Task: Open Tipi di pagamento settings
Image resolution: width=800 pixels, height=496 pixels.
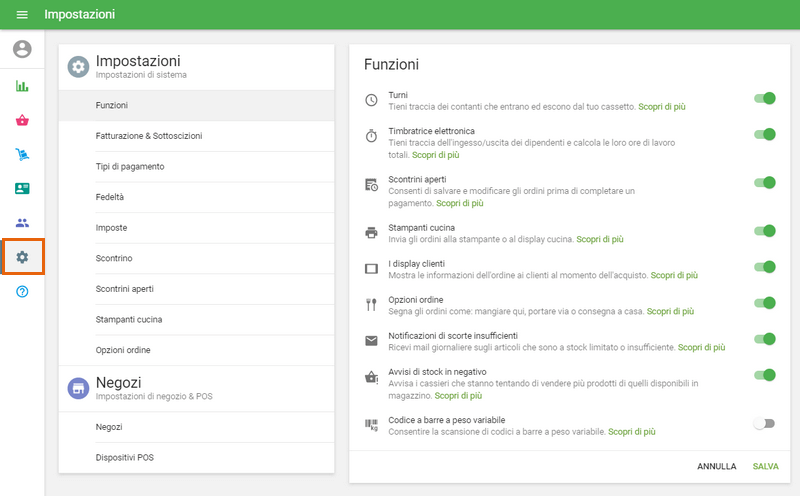Action: (x=130, y=166)
